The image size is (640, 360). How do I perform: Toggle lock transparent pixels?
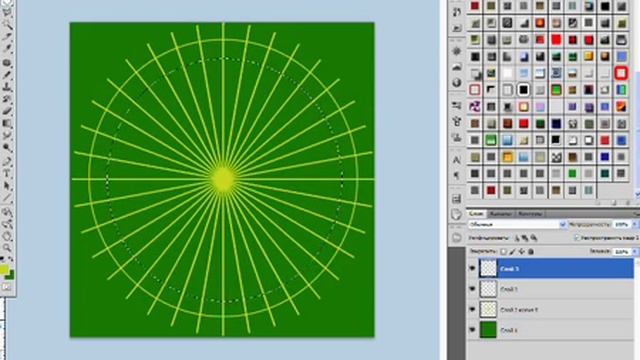(x=504, y=252)
